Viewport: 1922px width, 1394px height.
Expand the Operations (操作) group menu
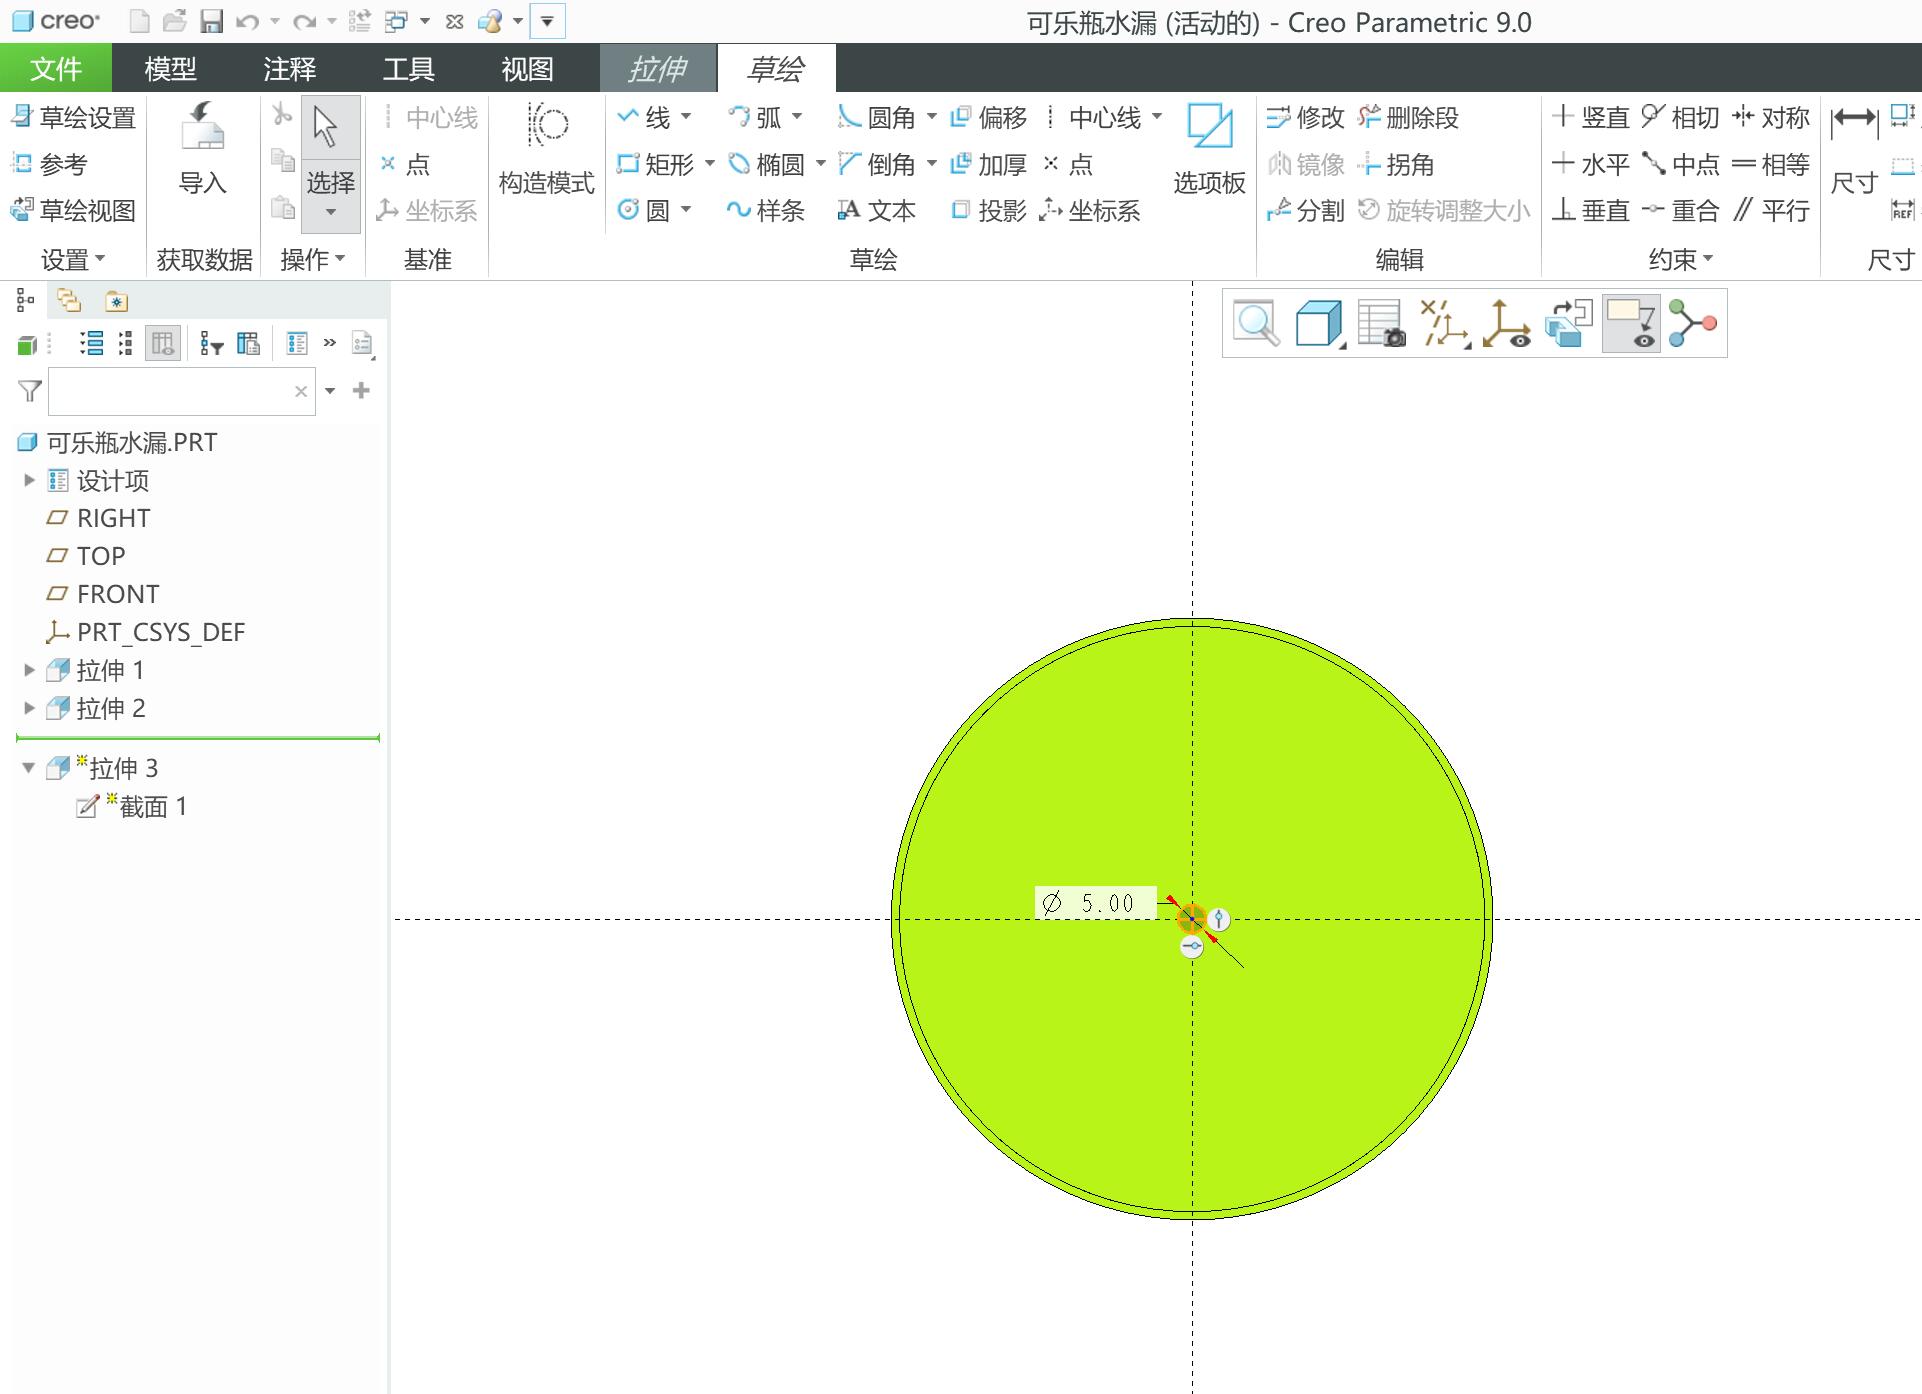[x=312, y=260]
